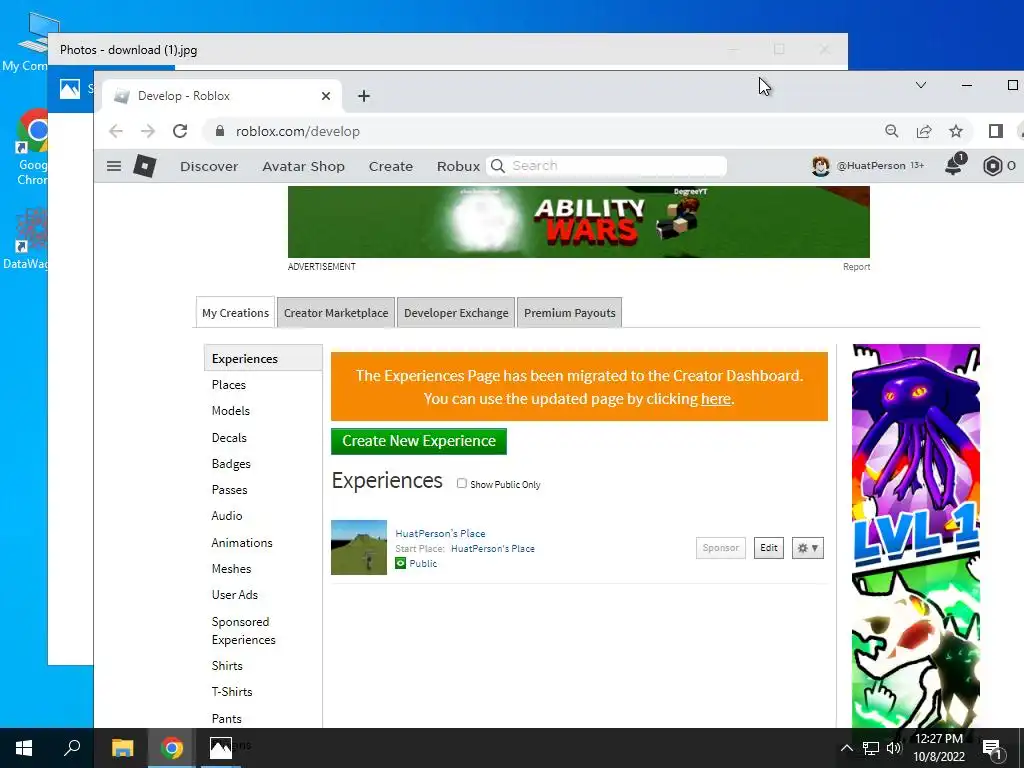Open taskbar search icon
Image resolution: width=1024 pixels, height=768 pixels.
click(x=72, y=747)
